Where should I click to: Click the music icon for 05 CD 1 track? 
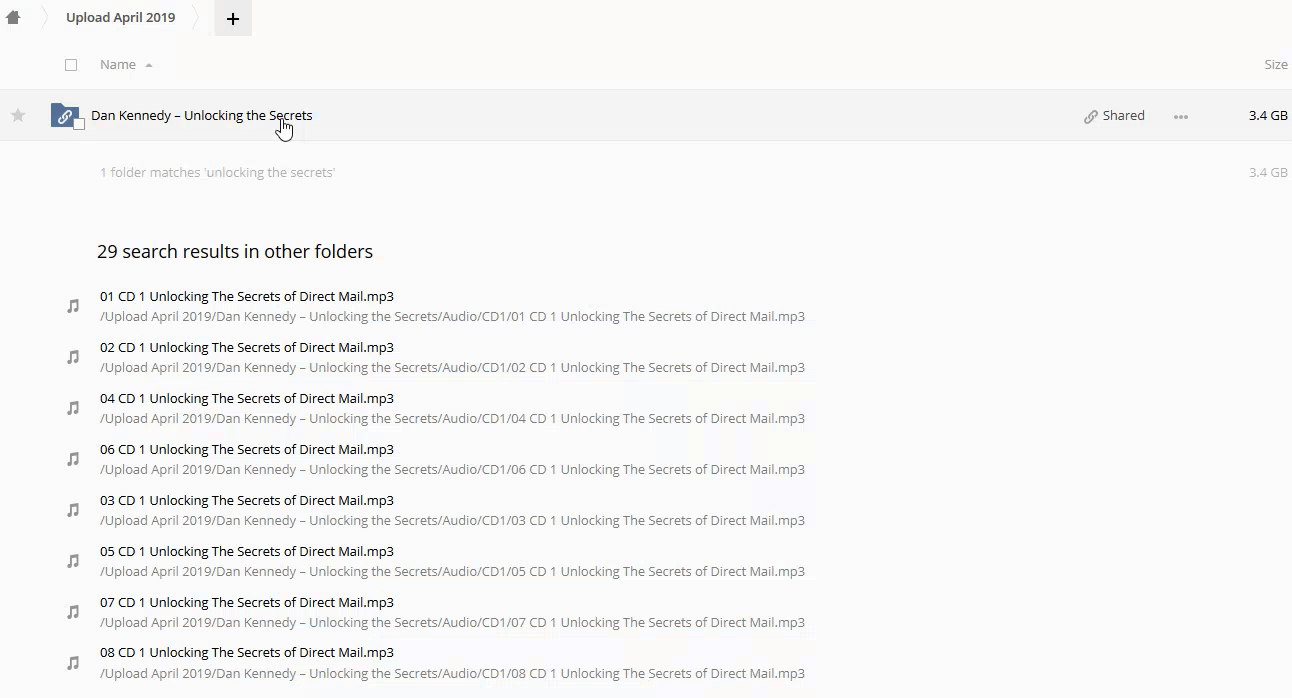pyautogui.click(x=73, y=561)
